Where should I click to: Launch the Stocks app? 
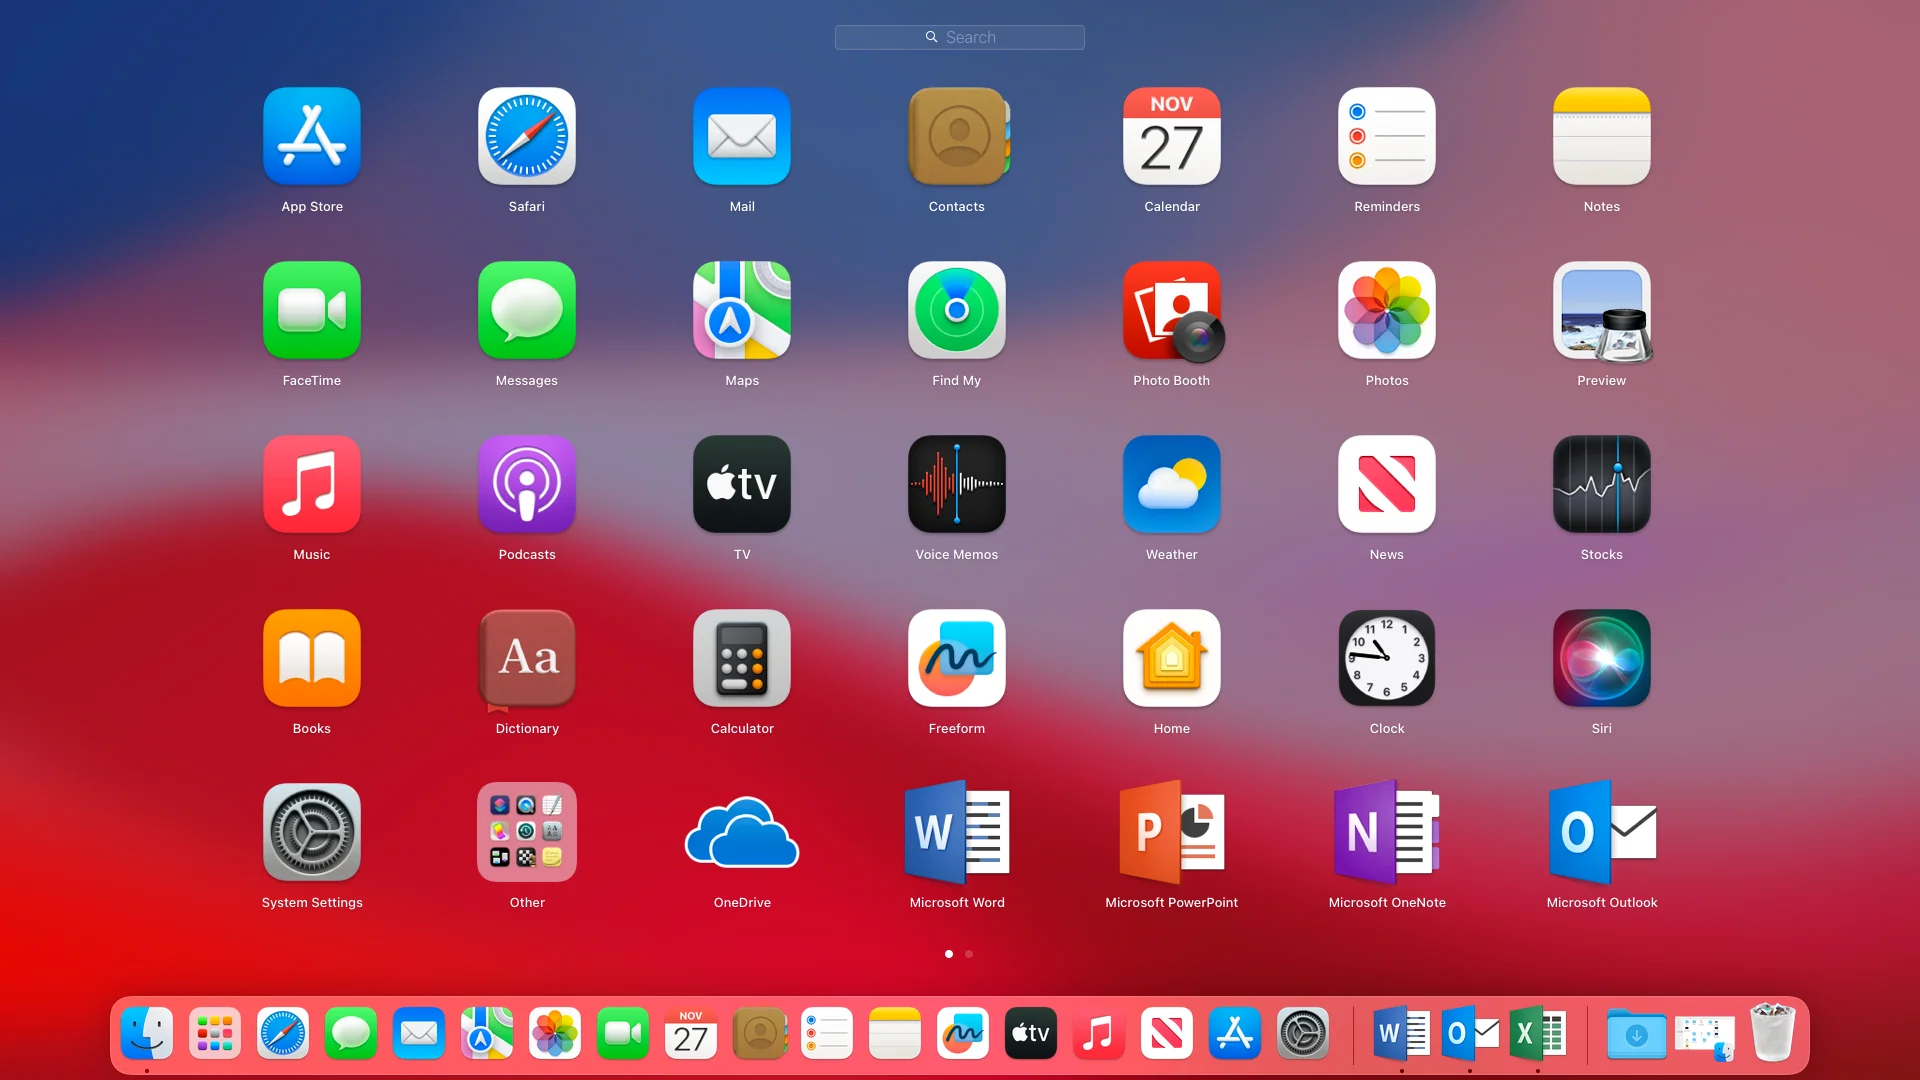1602,484
